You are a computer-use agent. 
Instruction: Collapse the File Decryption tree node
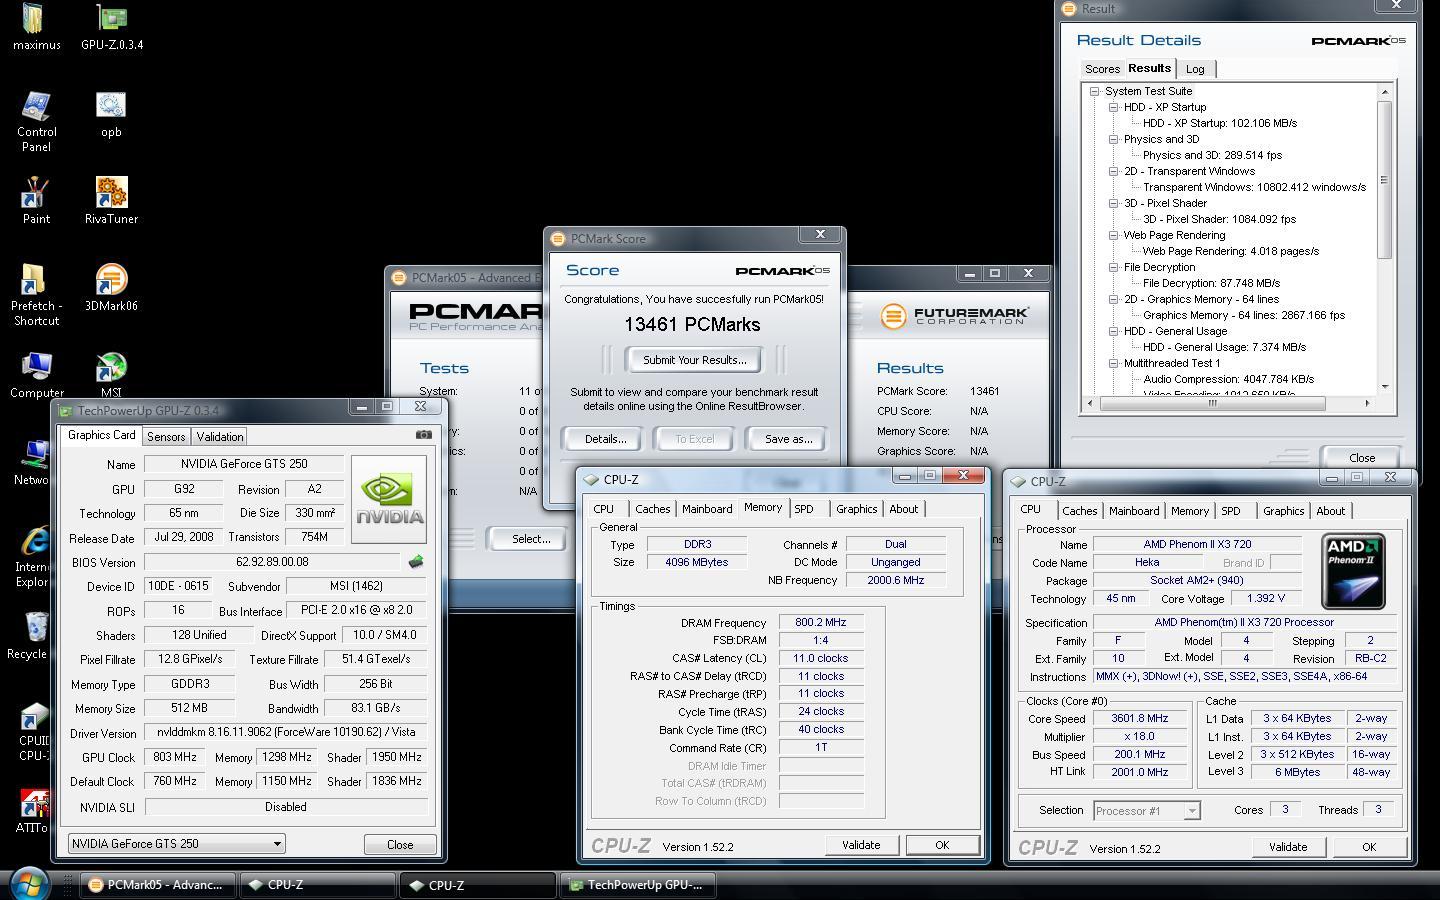(1113, 267)
